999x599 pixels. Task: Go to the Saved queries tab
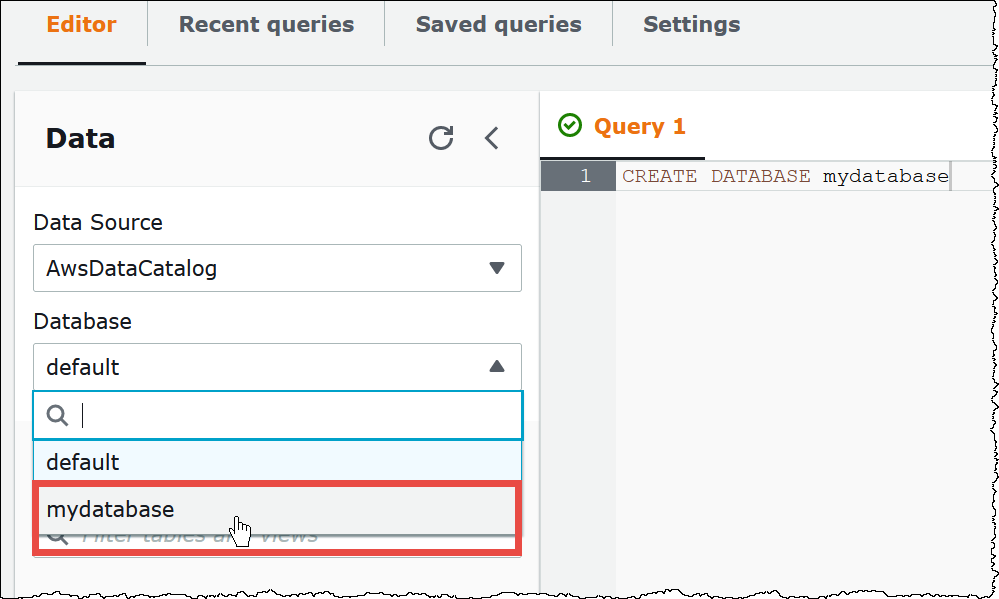point(498,25)
